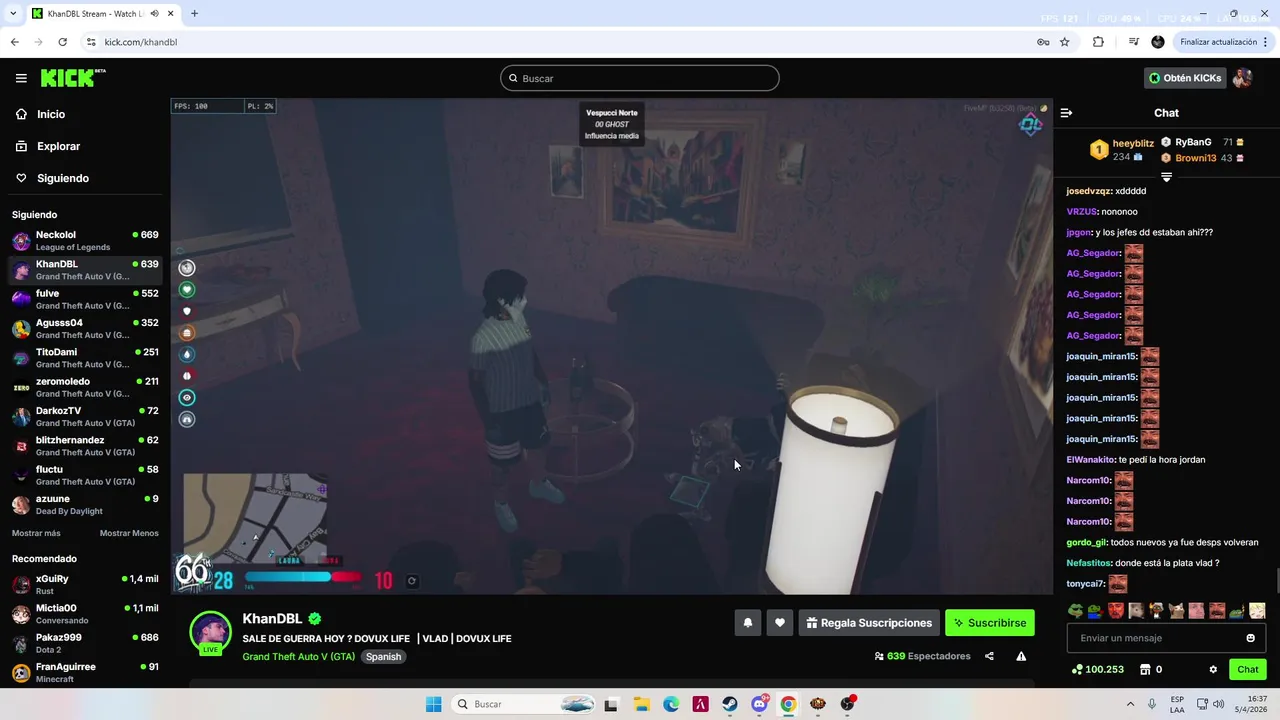The width and height of the screenshot is (1280, 720).
Task: Open browser extensions puzzle icon
Action: pyautogui.click(x=1098, y=42)
